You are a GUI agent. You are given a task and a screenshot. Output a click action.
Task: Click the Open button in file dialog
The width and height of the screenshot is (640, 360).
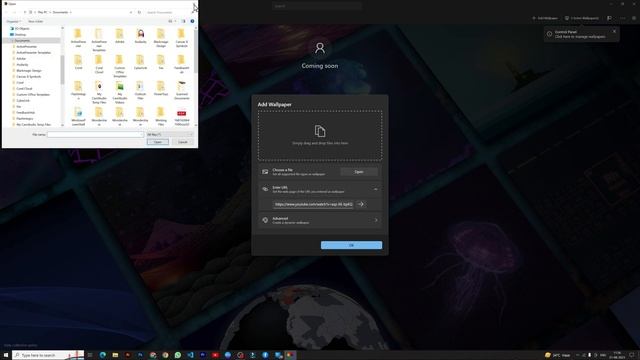tap(158, 142)
